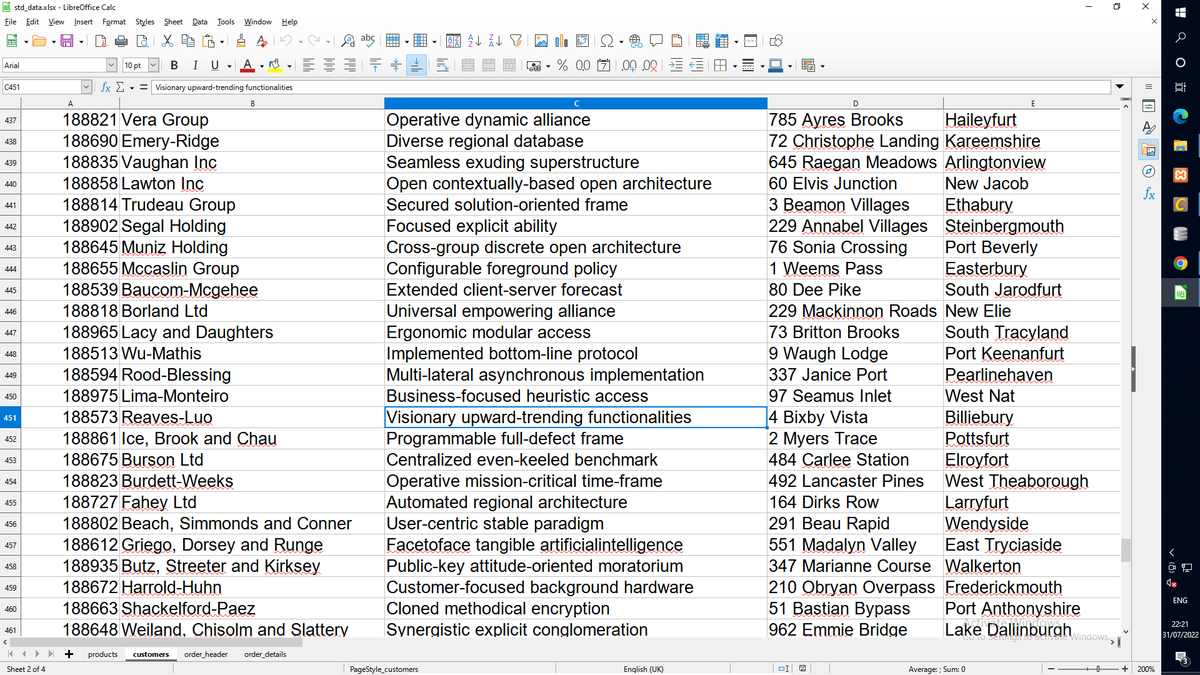Click the Clone Formatting paintbrush icon
This screenshot has height=675, width=1200.
pos(241,41)
